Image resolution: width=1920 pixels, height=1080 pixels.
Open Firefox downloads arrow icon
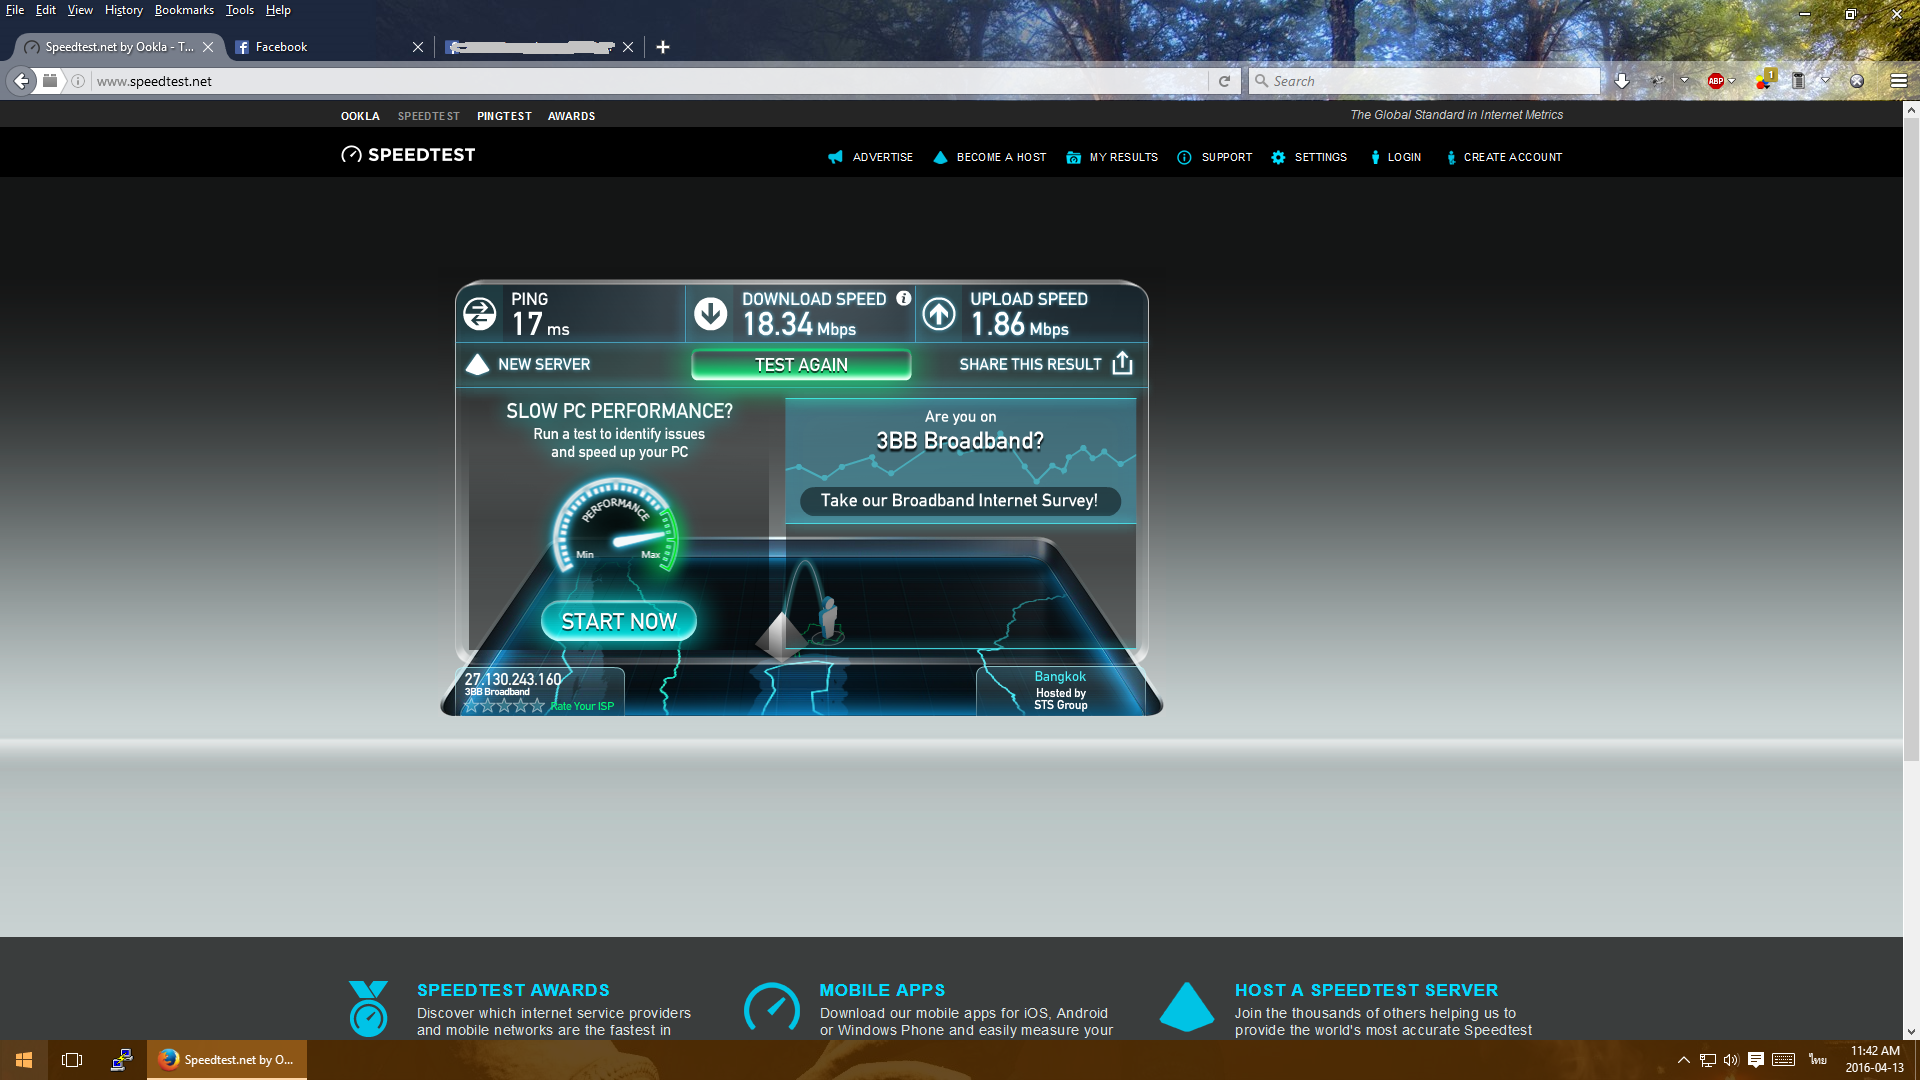pyautogui.click(x=1622, y=81)
